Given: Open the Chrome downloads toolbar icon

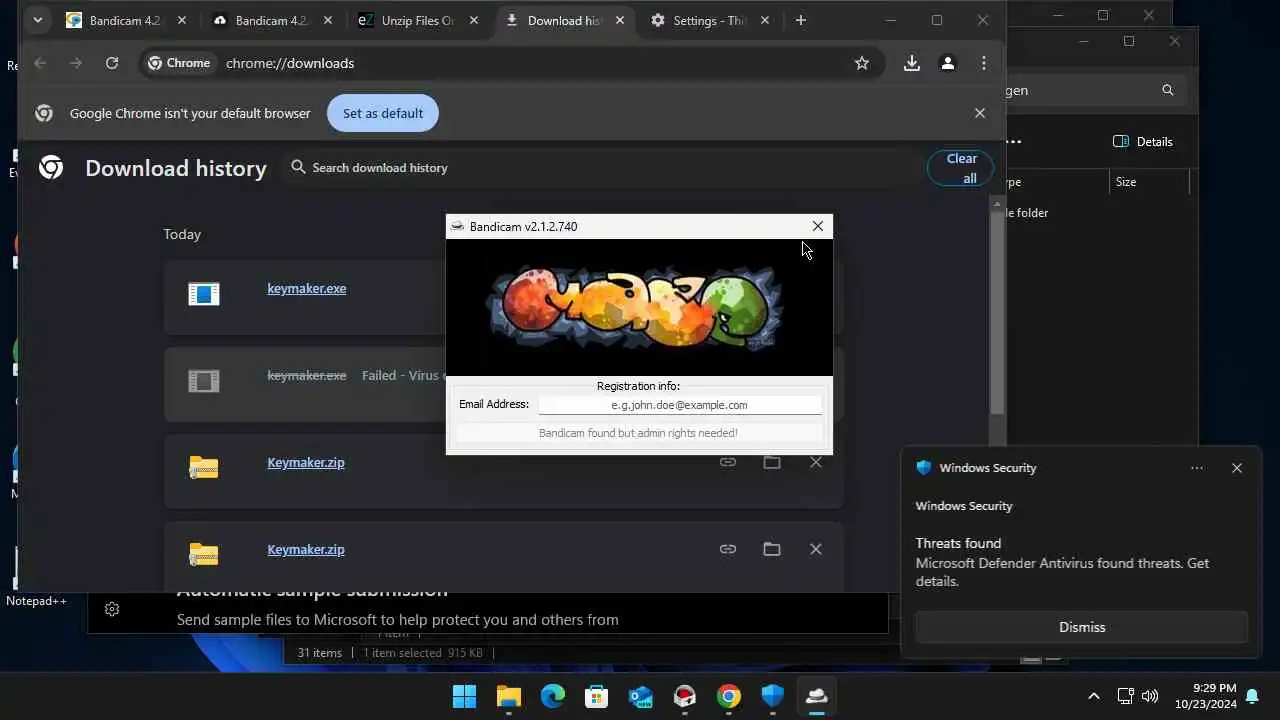Looking at the screenshot, I should coord(912,63).
